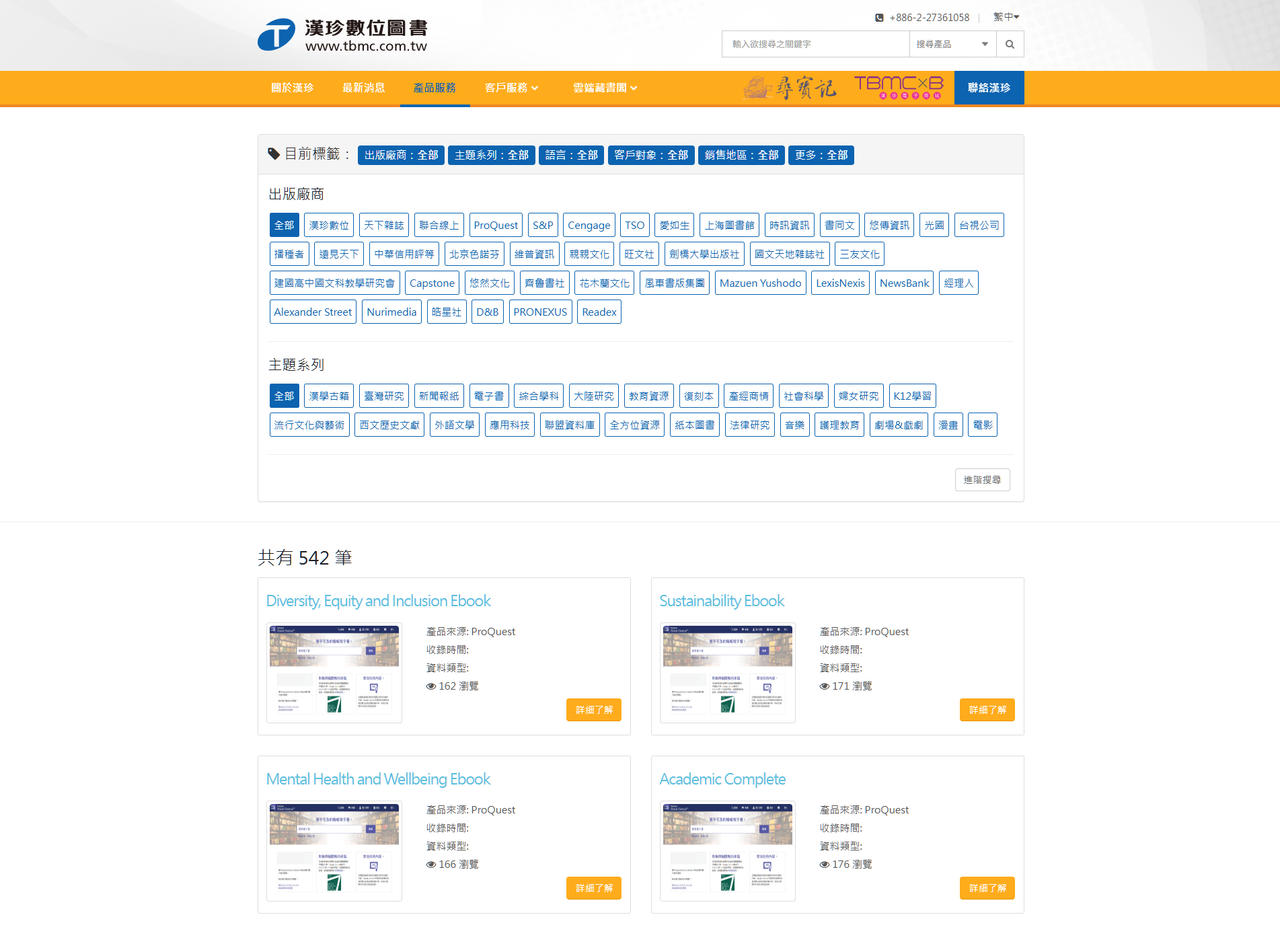
Task: Click the Mental Health and Wellbeing Ebook thumbnail
Action: [x=335, y=851]
